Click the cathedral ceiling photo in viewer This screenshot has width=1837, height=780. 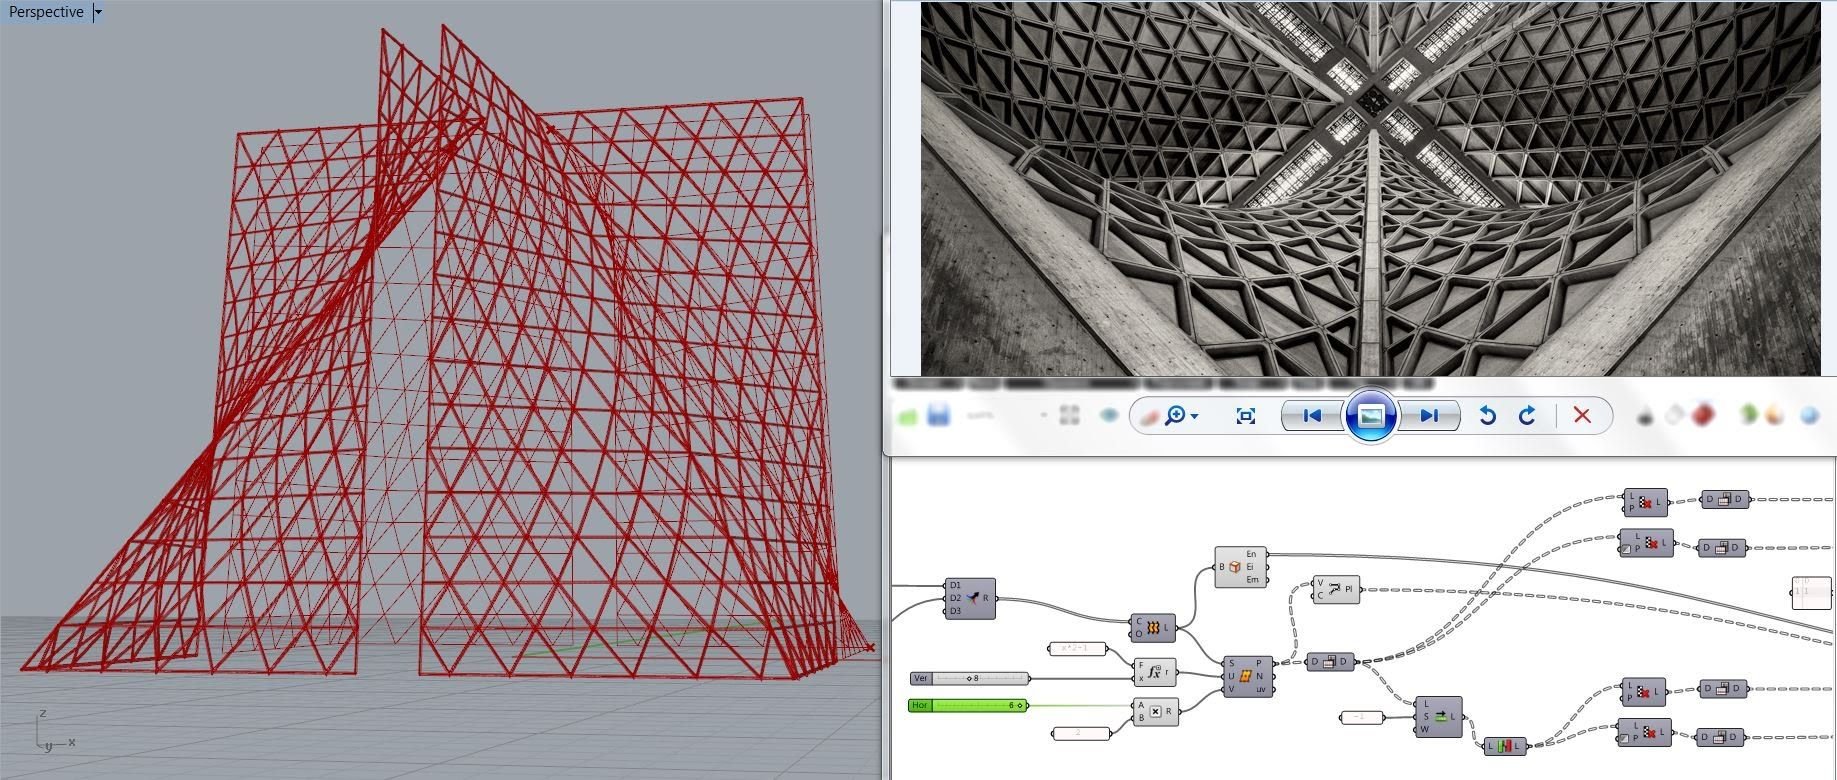(x=1370, y=189)
